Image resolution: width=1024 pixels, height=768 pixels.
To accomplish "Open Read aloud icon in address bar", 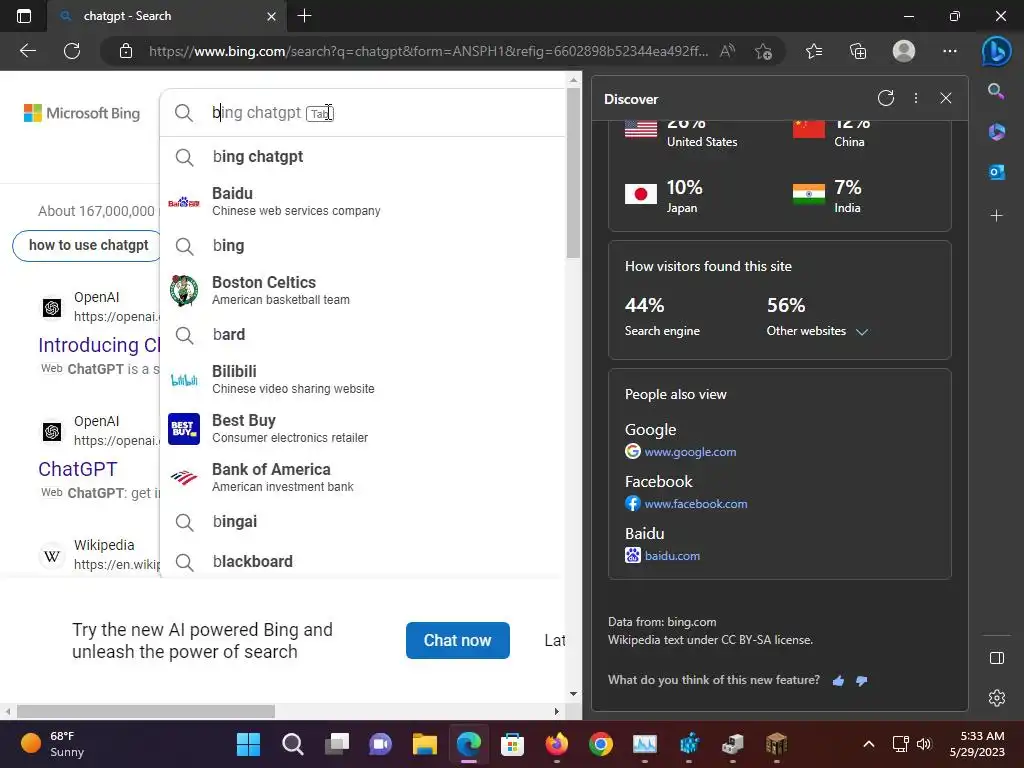I will tap(728, 51).
